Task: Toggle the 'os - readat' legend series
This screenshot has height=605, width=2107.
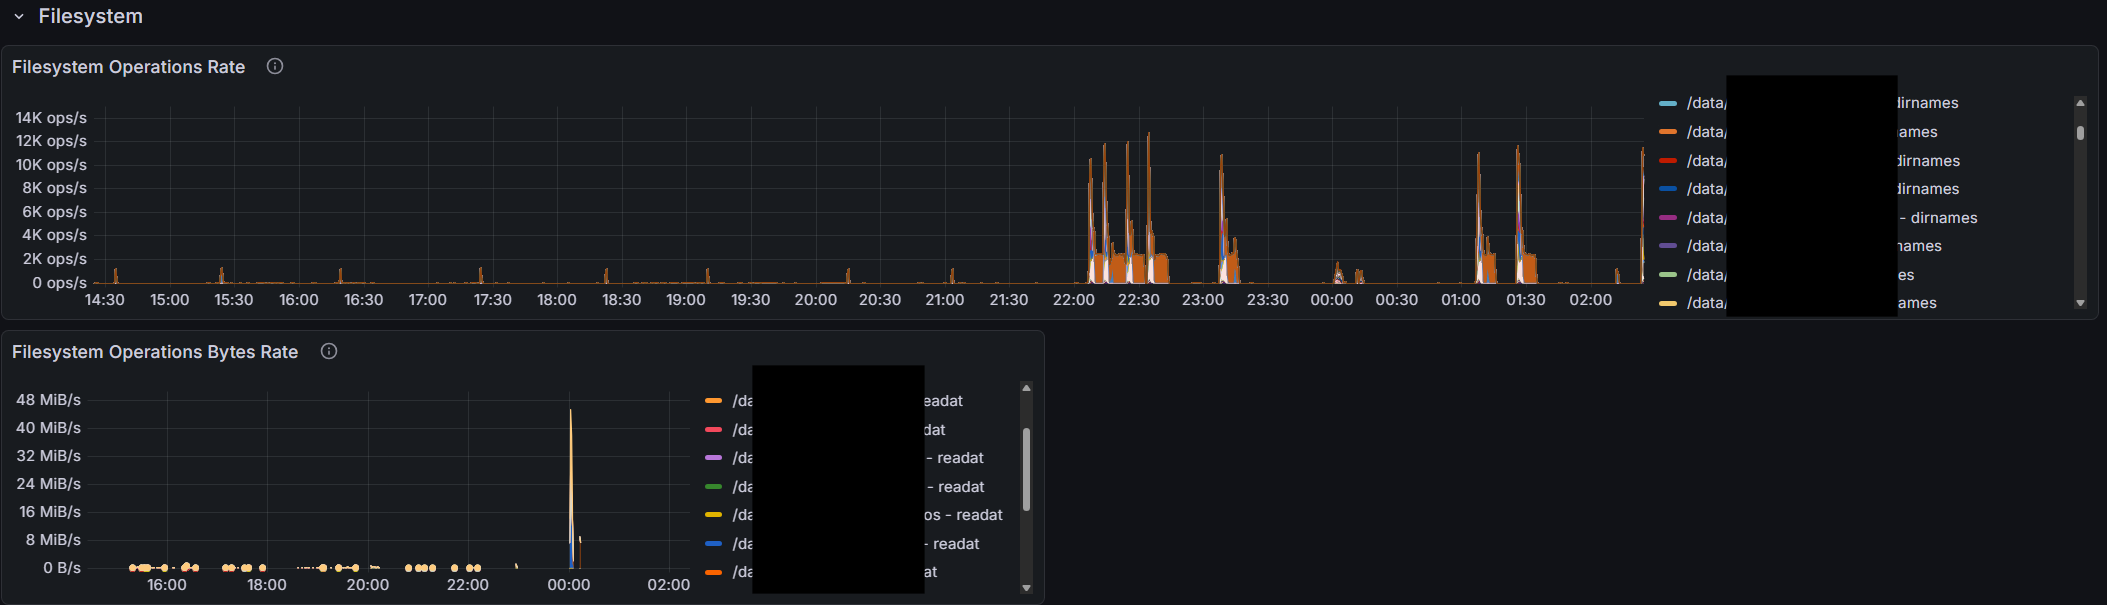Action: tap(962, 515)
